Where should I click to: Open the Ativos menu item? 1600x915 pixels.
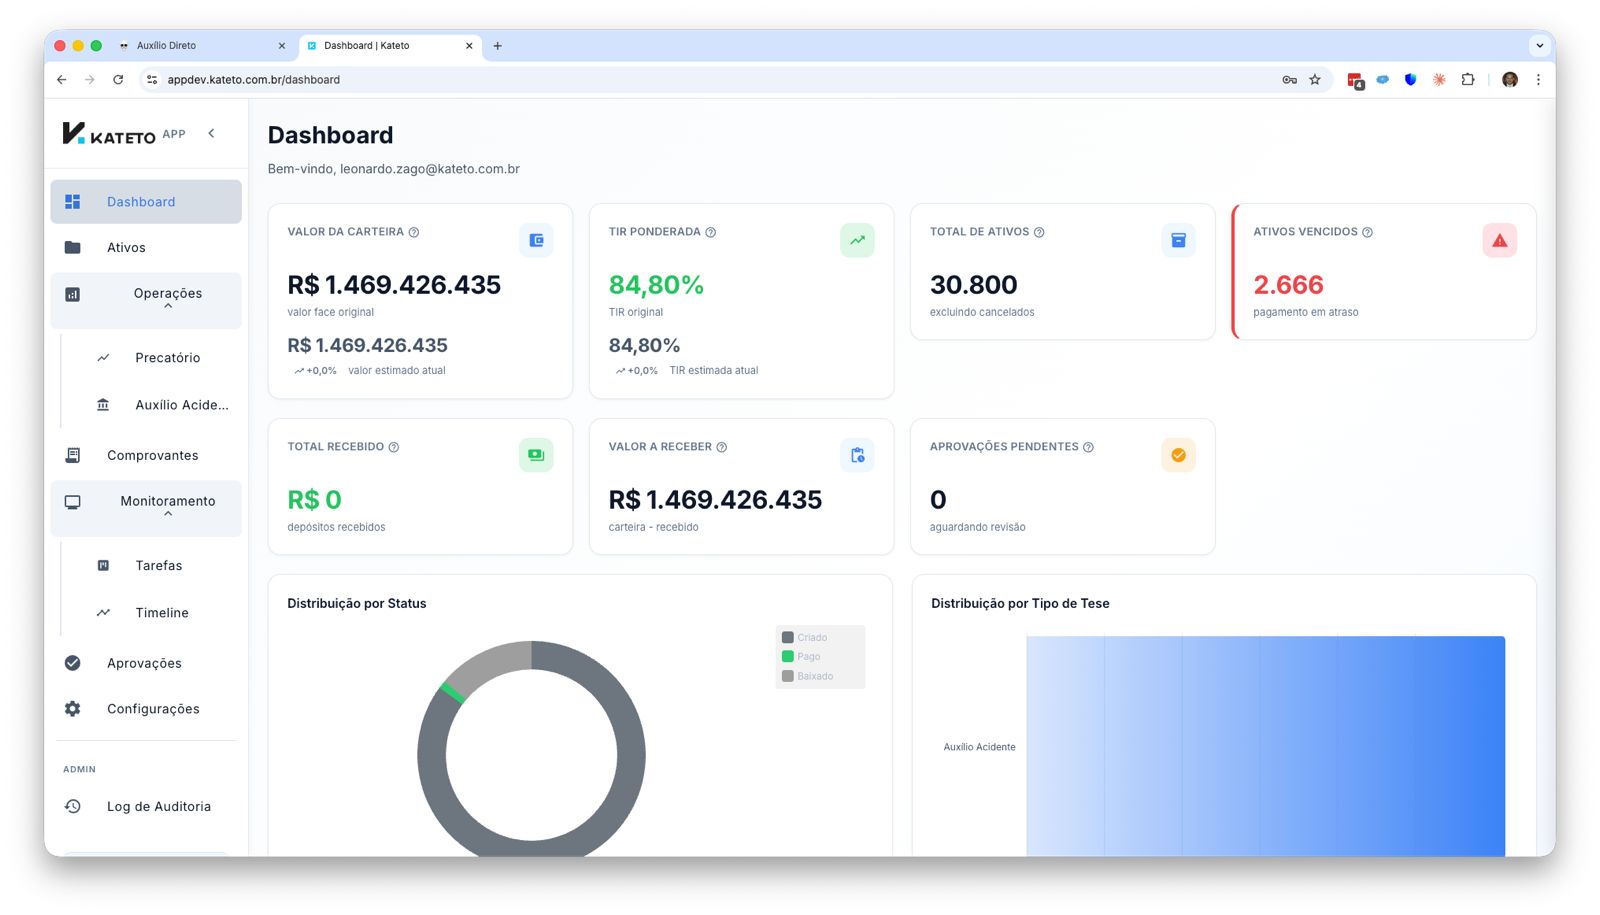click(126, 248)
